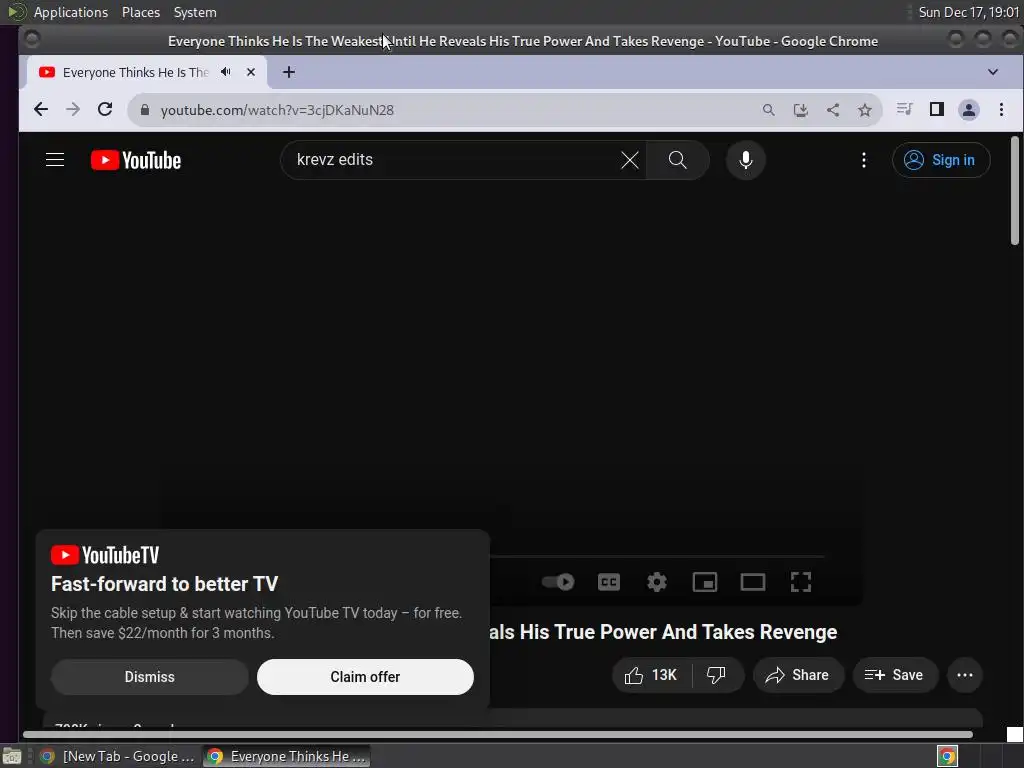Show desktop icon in bottom panel
1024x768 pixels.
click(12, 756)
